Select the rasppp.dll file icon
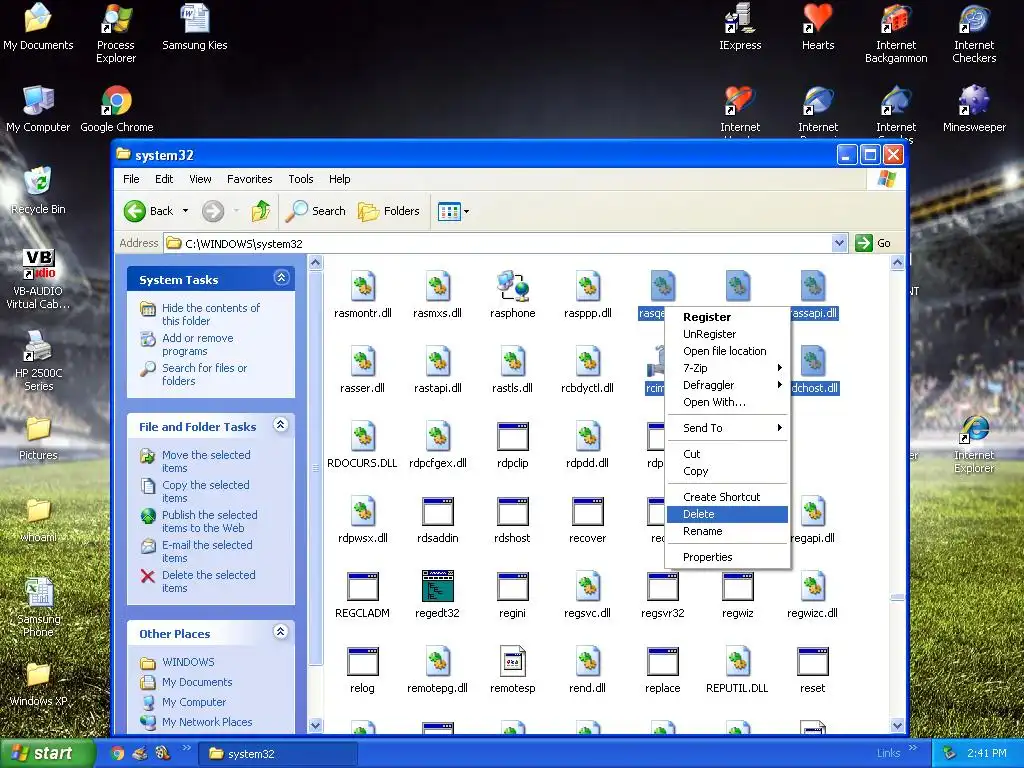The image size is (1024, 768). (588, 287)
